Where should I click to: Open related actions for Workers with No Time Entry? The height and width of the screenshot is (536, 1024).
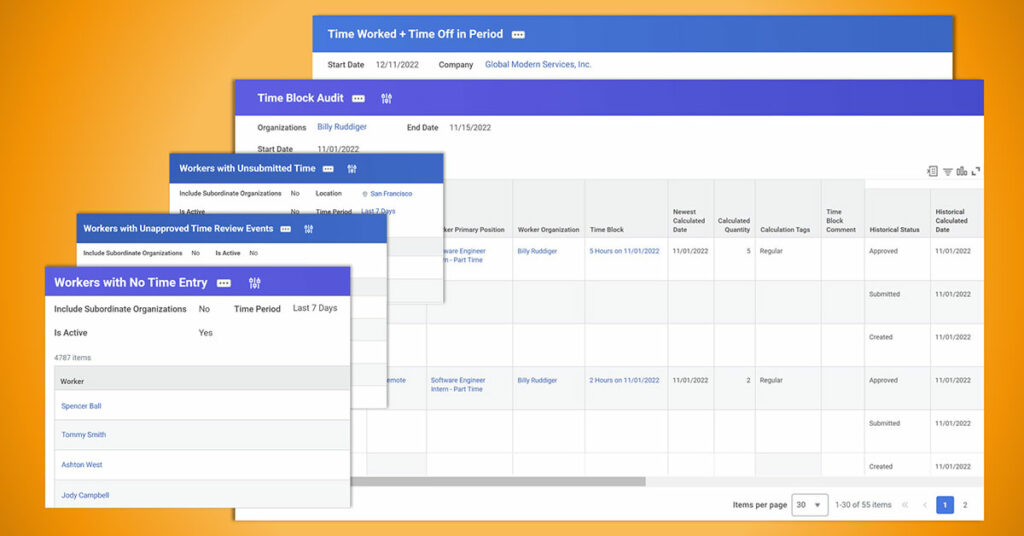(224, 283)
